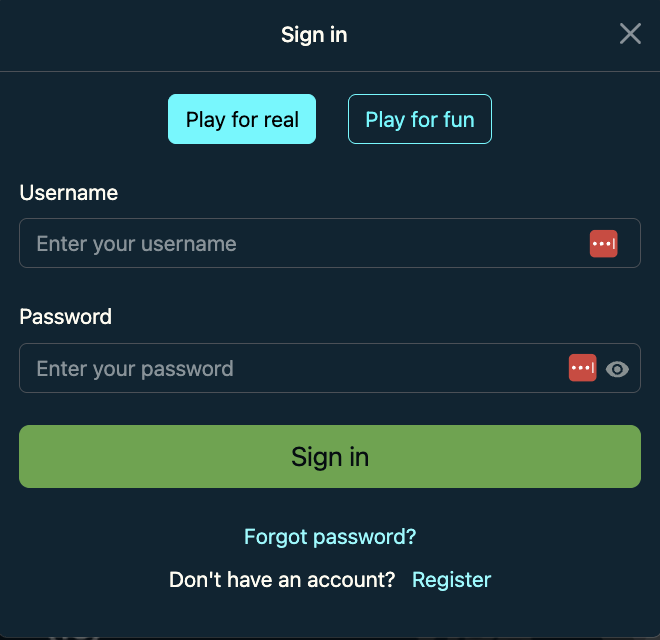Screen dimensions: 660x640
Task: Click the Sign in dialog heading
Action: 314,35
